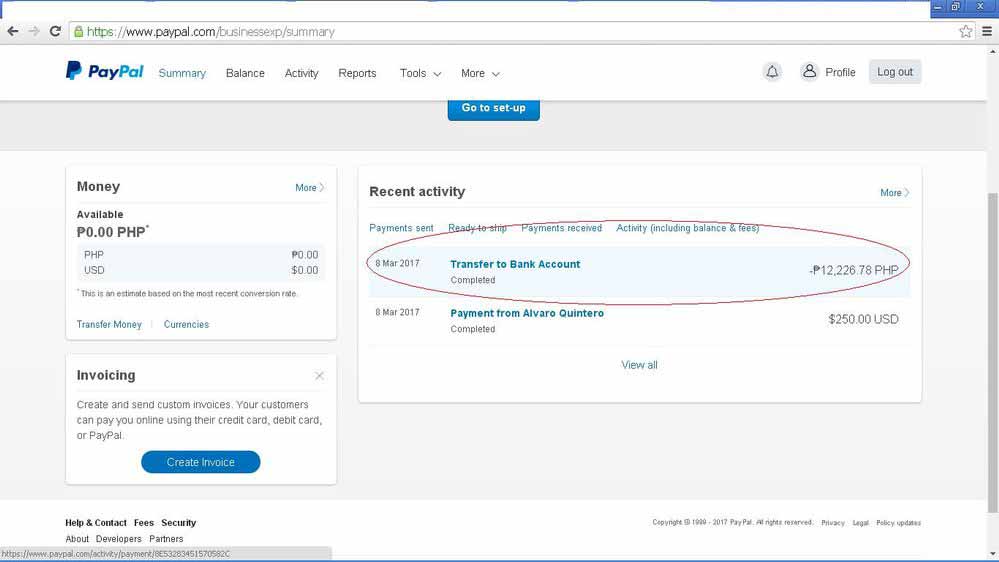This screenshot has height=562, width=999.
Task: Select the Payments sent filter tab
Action: tap(401, 228)
